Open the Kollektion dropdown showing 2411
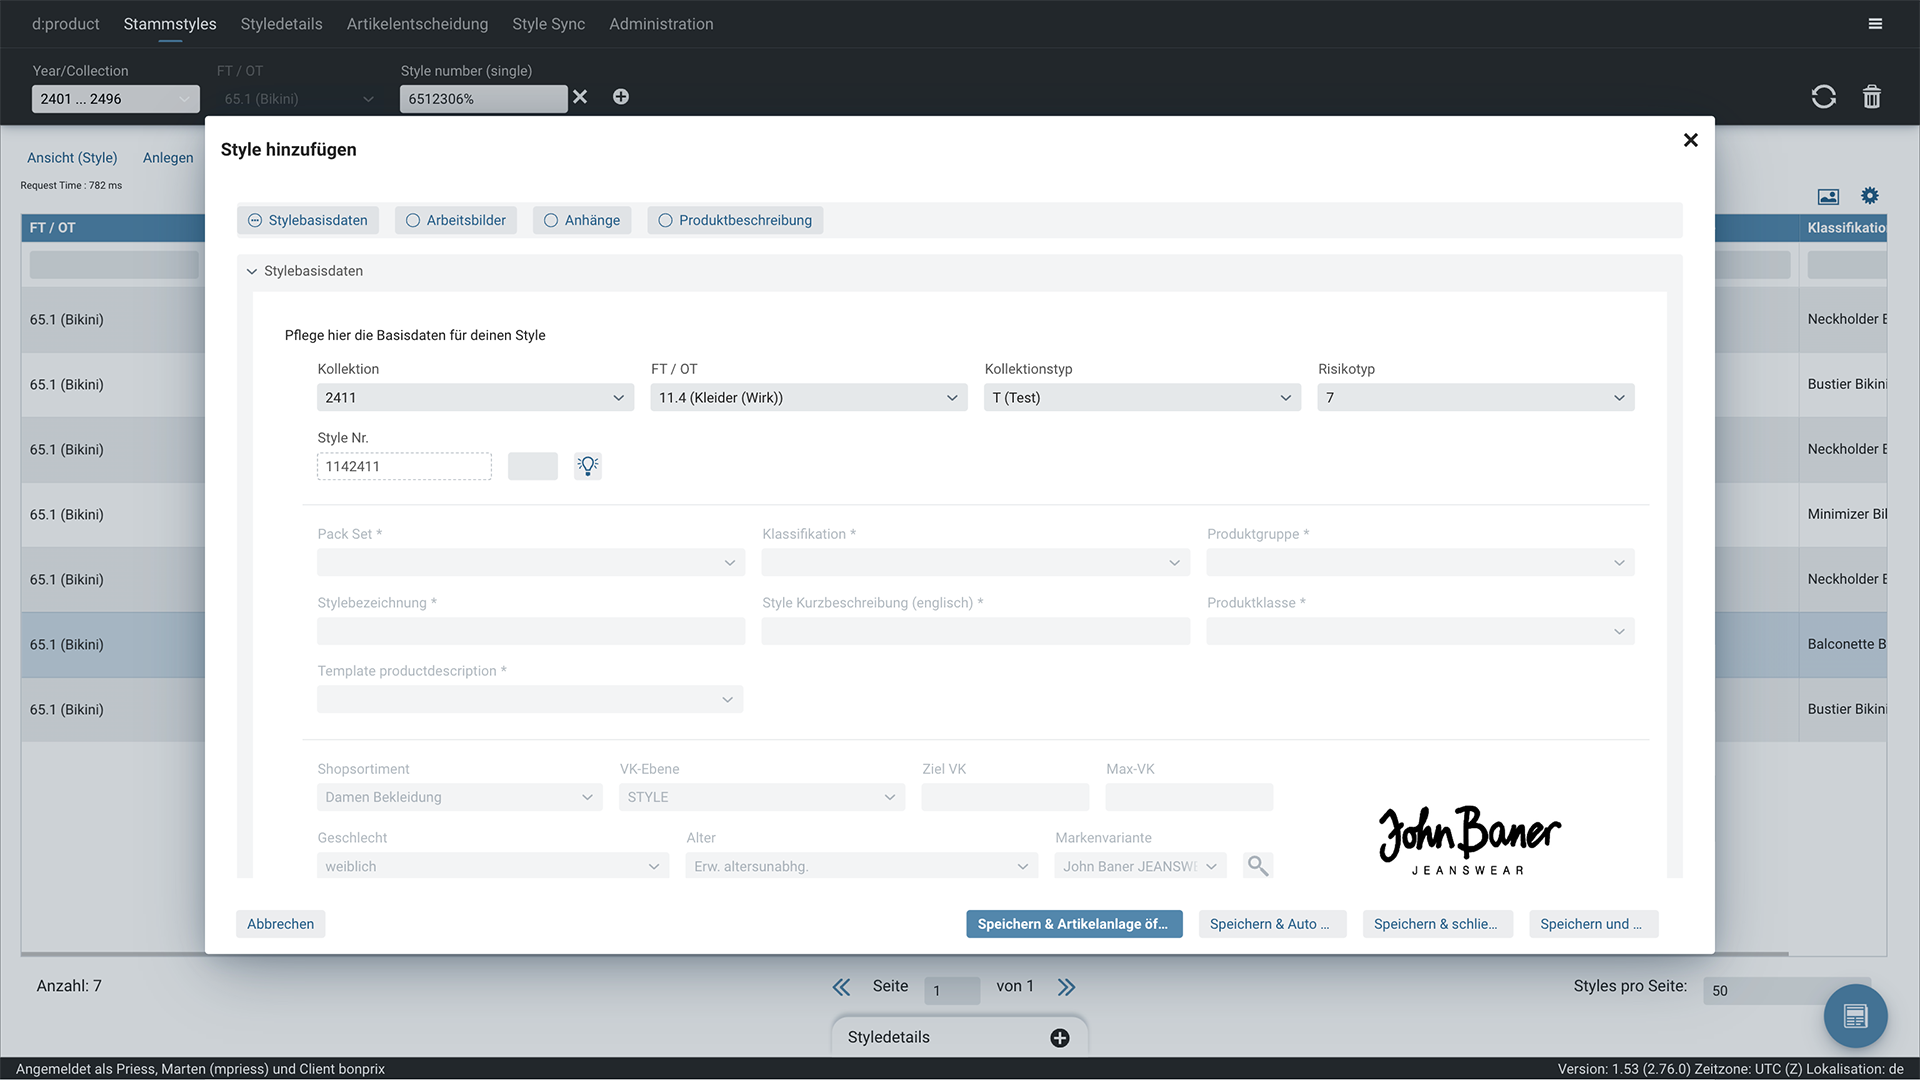The height and width of the screenshot is (1080, 1920). coord(475,398)
